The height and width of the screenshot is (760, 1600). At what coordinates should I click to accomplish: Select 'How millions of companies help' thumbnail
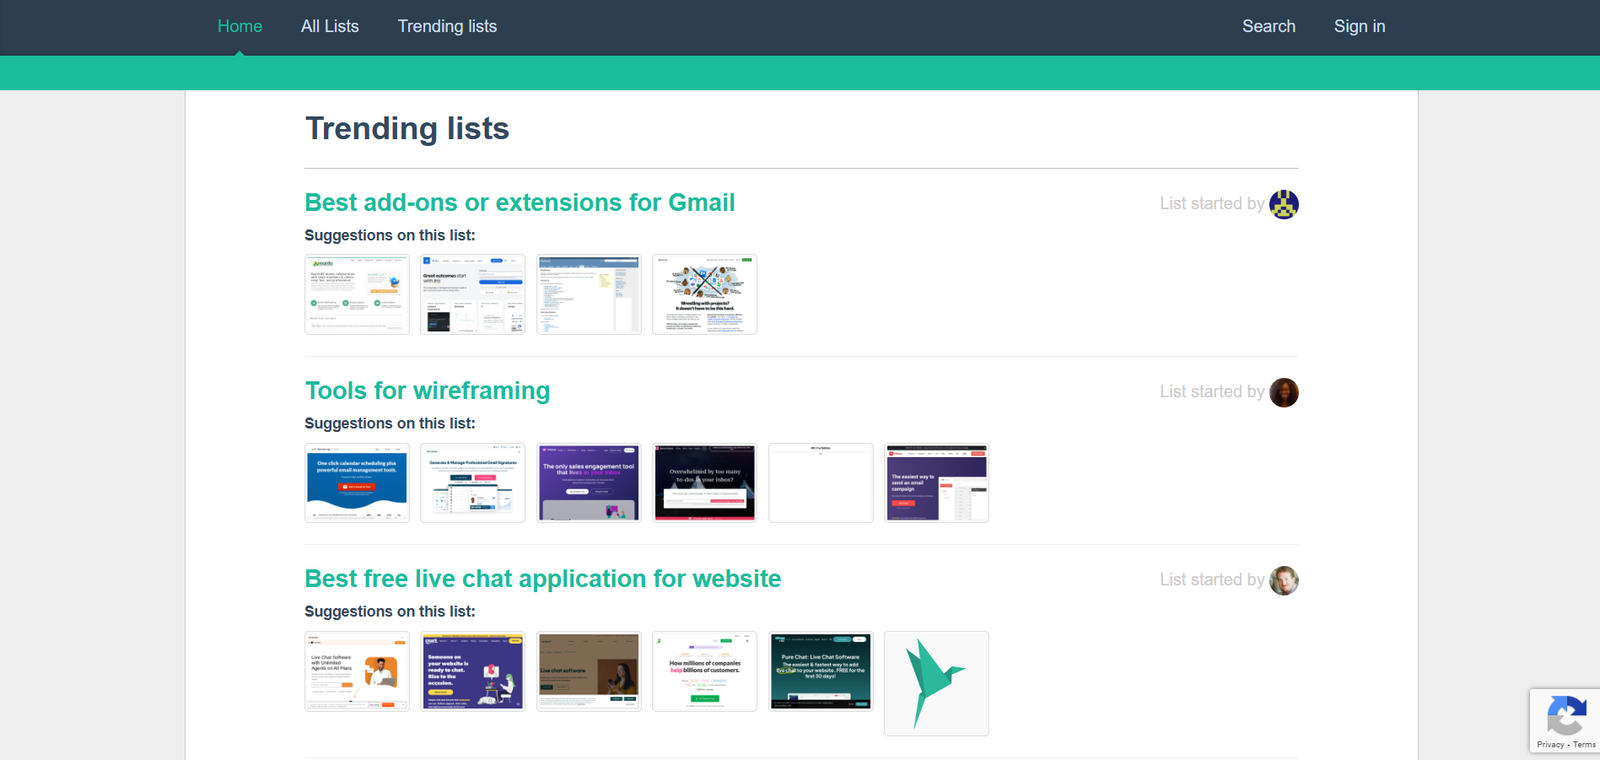tap(704, 671)
